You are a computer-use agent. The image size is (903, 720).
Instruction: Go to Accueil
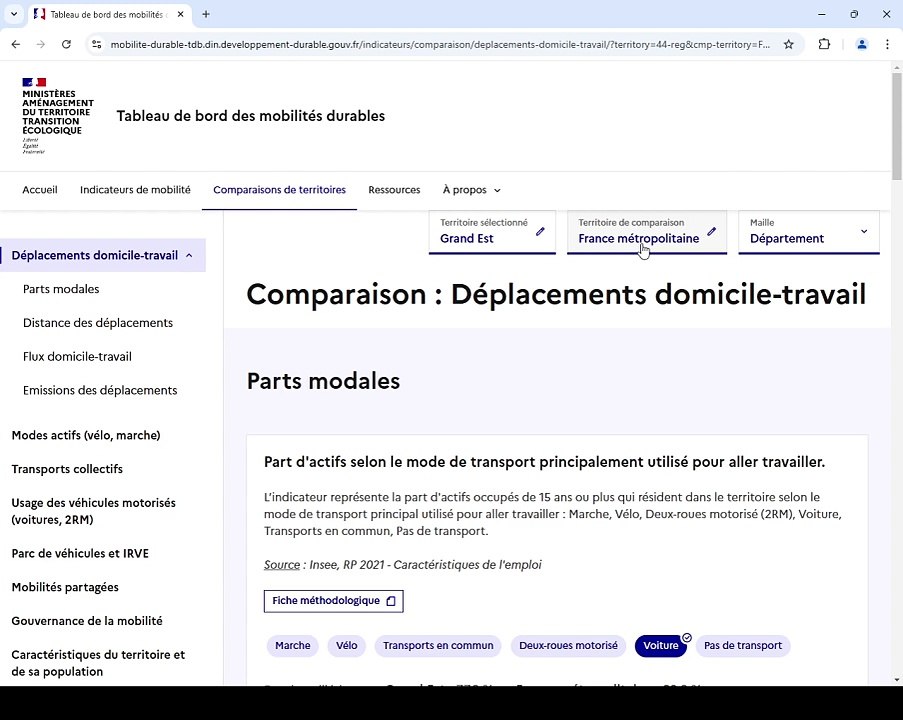click(x=40, y=190)
